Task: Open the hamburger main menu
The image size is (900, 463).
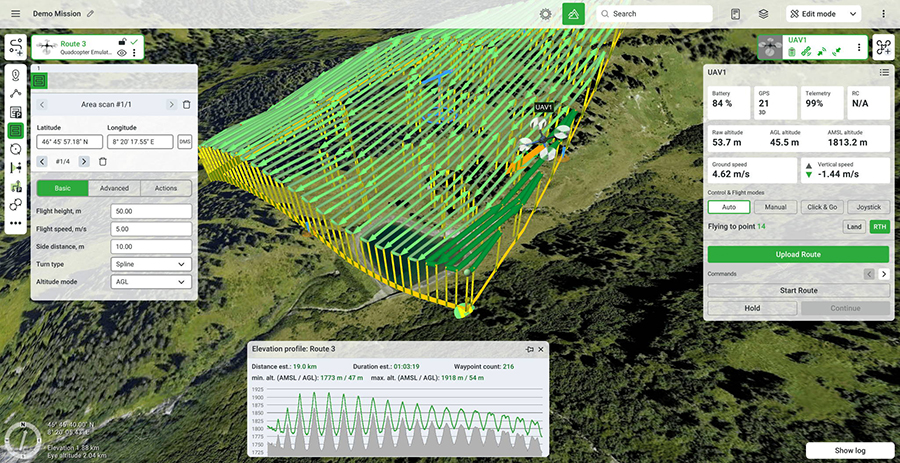Action: coord(15,14)
